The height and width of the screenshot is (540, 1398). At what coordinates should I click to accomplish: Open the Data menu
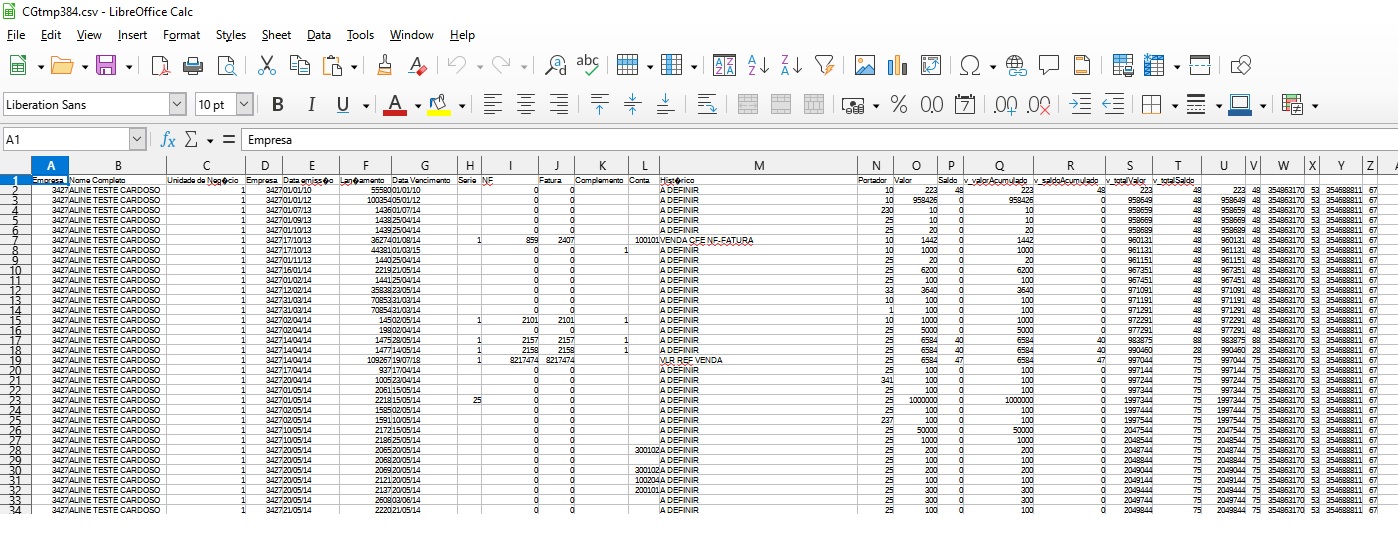point(319,35)
